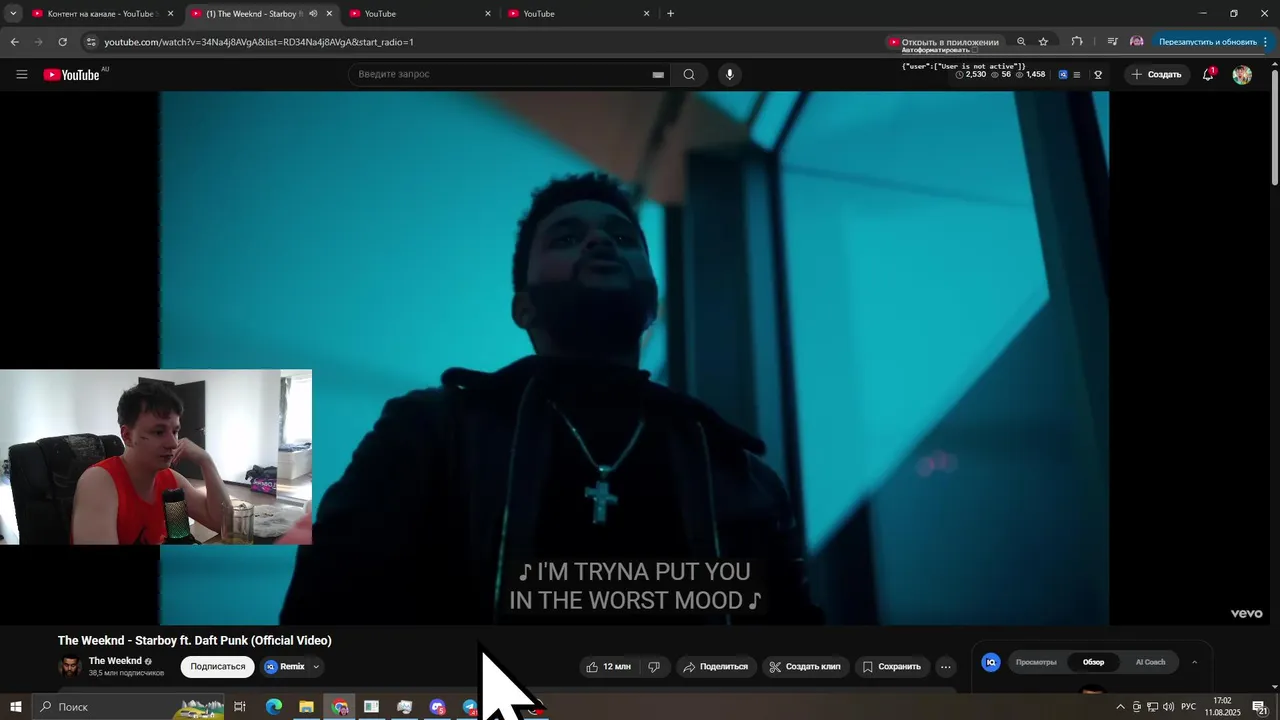Viewport: 1280px width, 720px height.
Task: Click the Поделиться share button
Action: click(716, 667)
